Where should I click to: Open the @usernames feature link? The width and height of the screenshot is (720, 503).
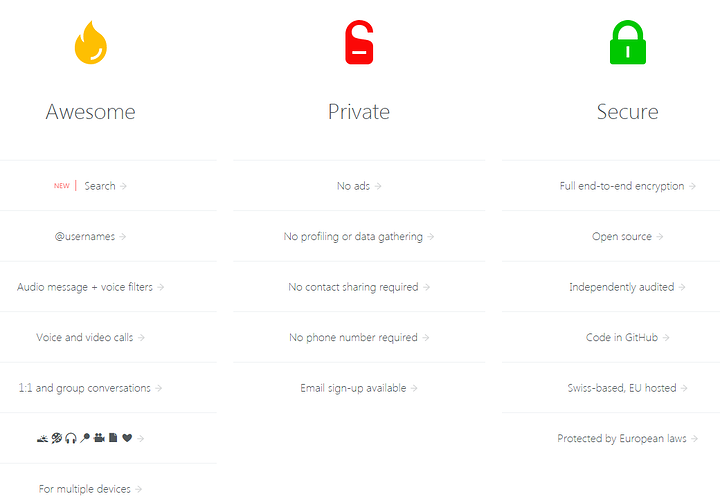[85, 237]
